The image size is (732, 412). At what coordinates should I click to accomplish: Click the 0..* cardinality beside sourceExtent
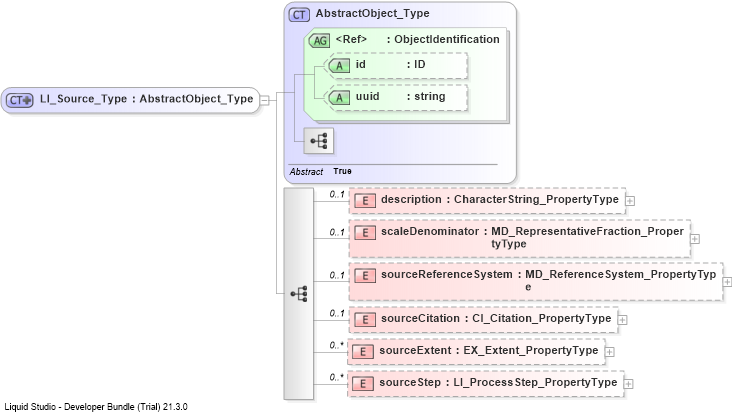(x=336, y=345)
